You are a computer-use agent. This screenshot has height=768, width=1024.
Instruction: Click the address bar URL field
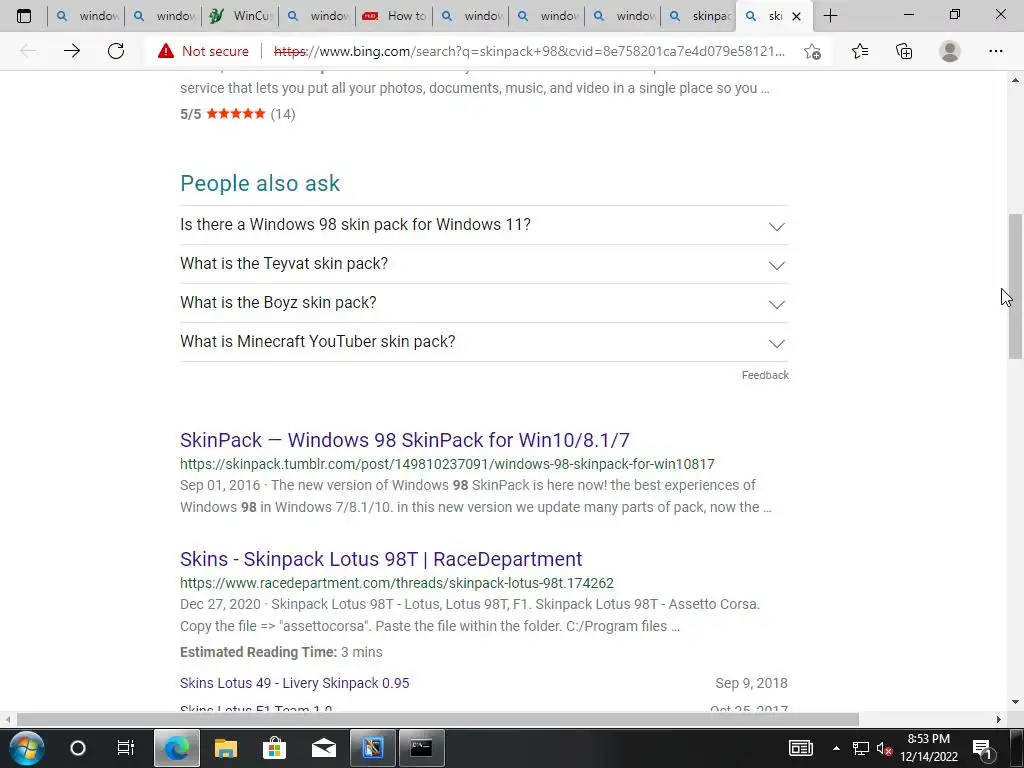coord(529,51)
